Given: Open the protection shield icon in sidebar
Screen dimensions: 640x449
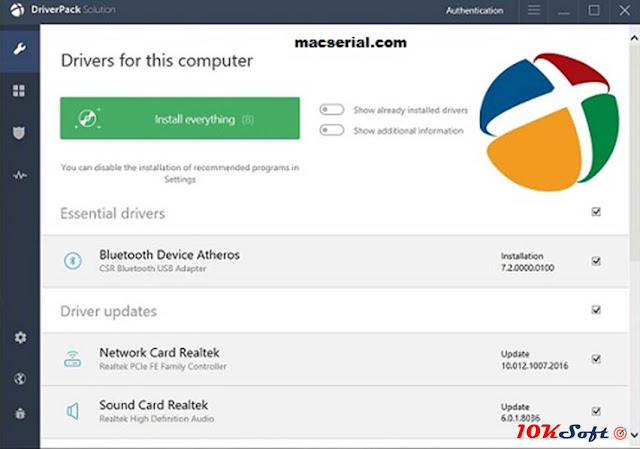Looking at the screenshot, I should (x=19, y=132).
